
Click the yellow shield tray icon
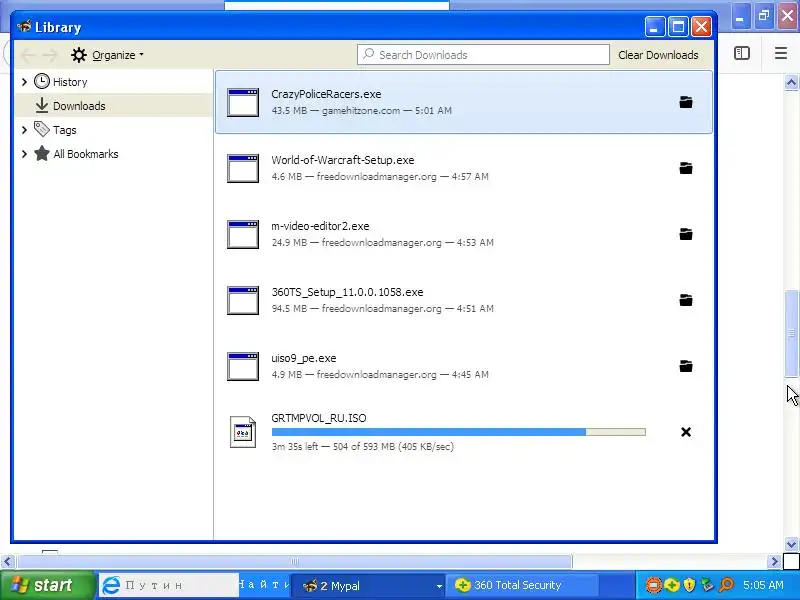click(689, 585)
